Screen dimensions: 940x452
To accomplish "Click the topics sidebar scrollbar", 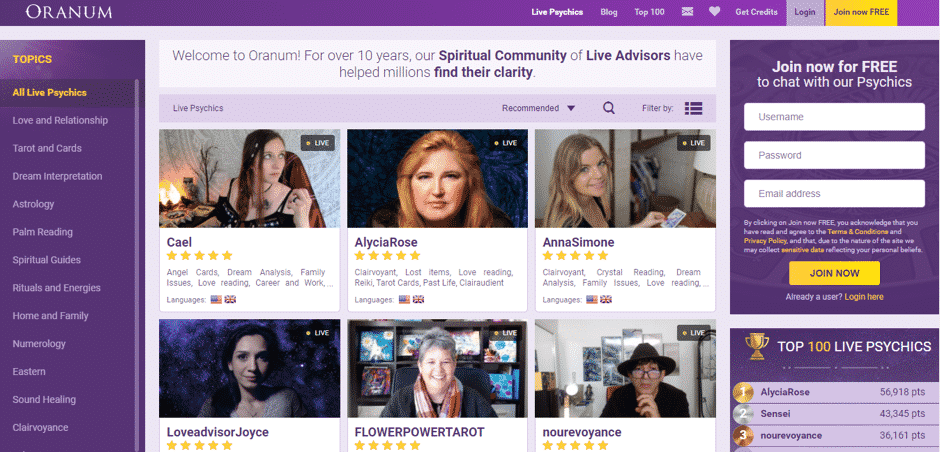I will point(137,264).
